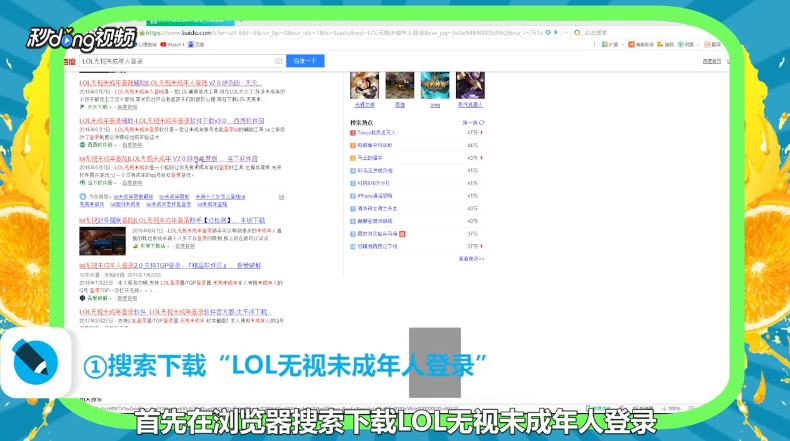Open hot search item 1 starting with 'Tesco'

click(x=376, y=133)
